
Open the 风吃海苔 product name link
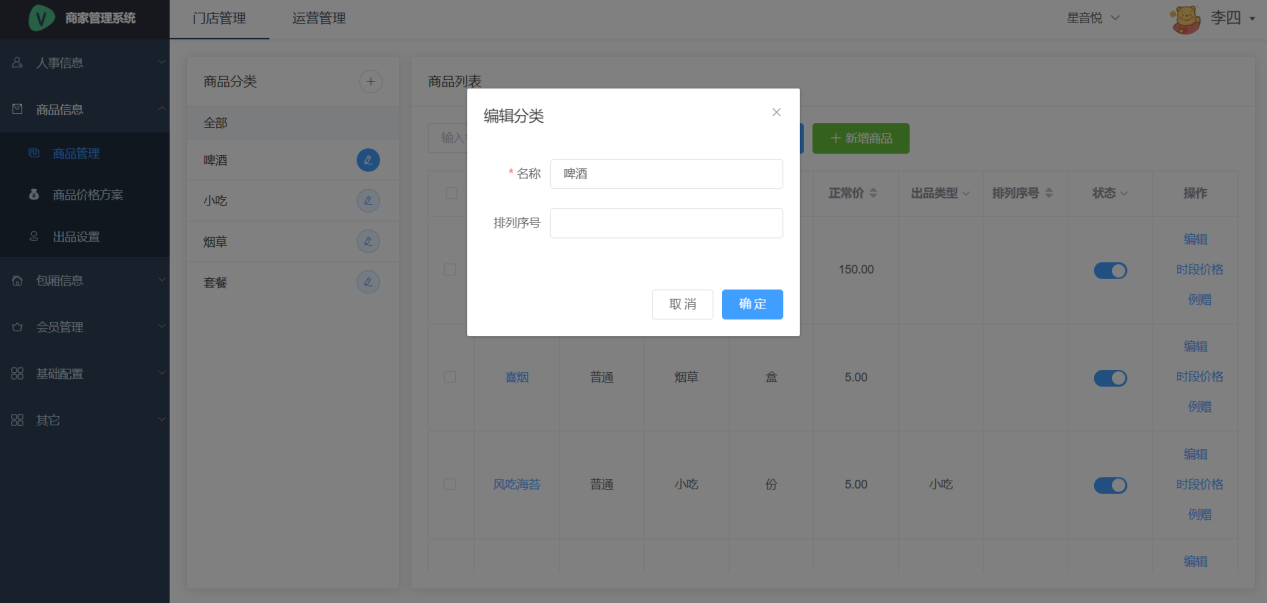(517, 484)
